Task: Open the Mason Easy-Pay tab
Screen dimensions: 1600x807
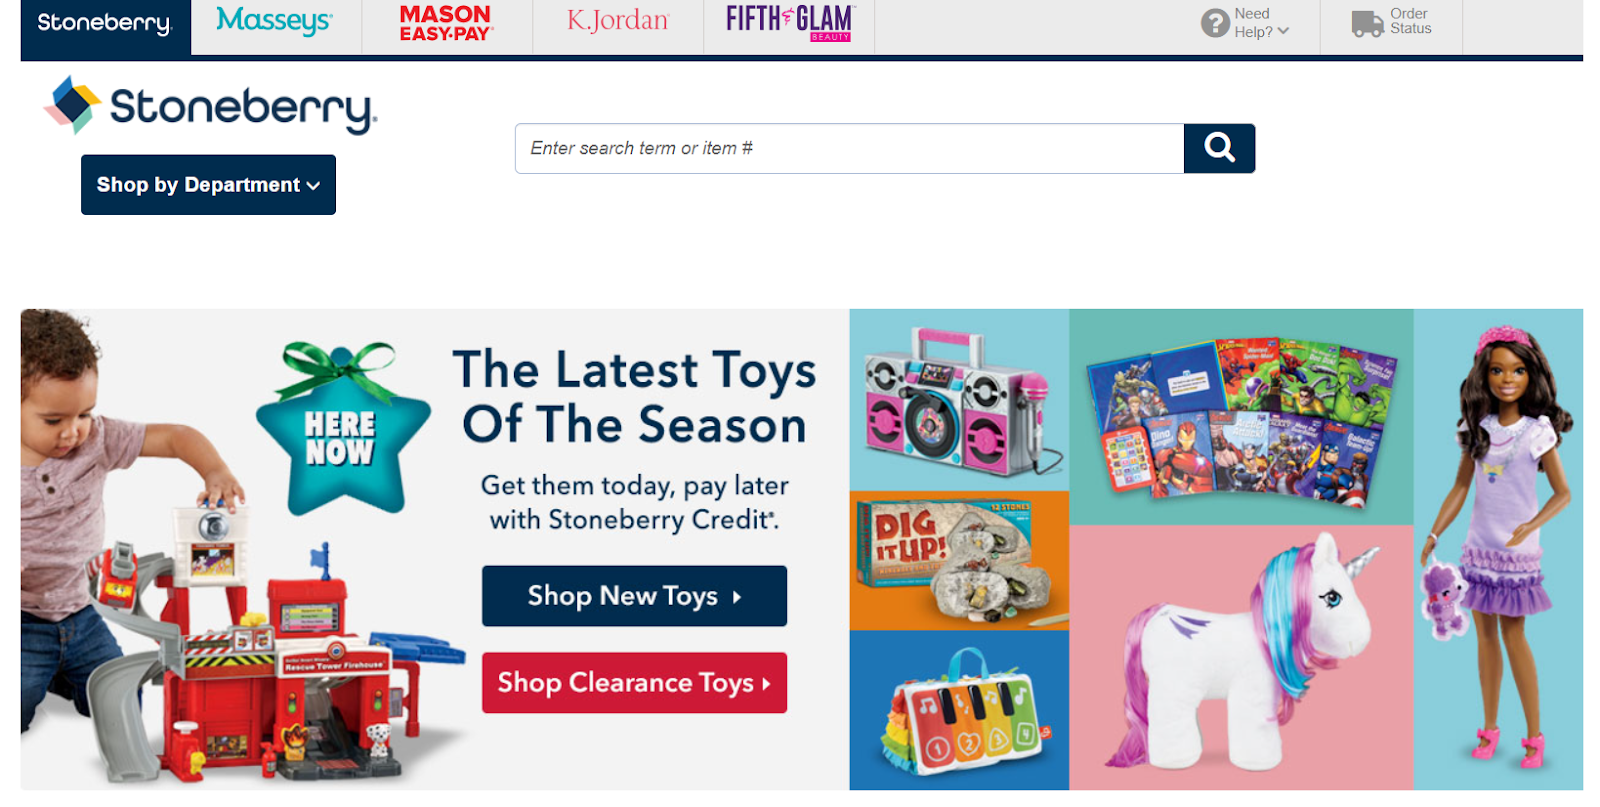Action: tap(446, 23)
